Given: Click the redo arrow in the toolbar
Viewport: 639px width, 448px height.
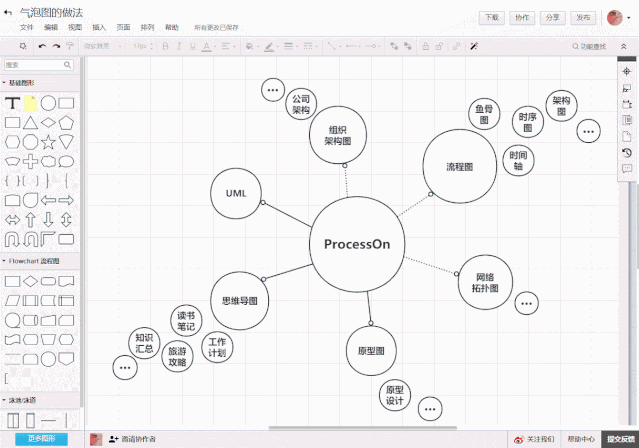Looking at the screenshot, I should (56, 46).
